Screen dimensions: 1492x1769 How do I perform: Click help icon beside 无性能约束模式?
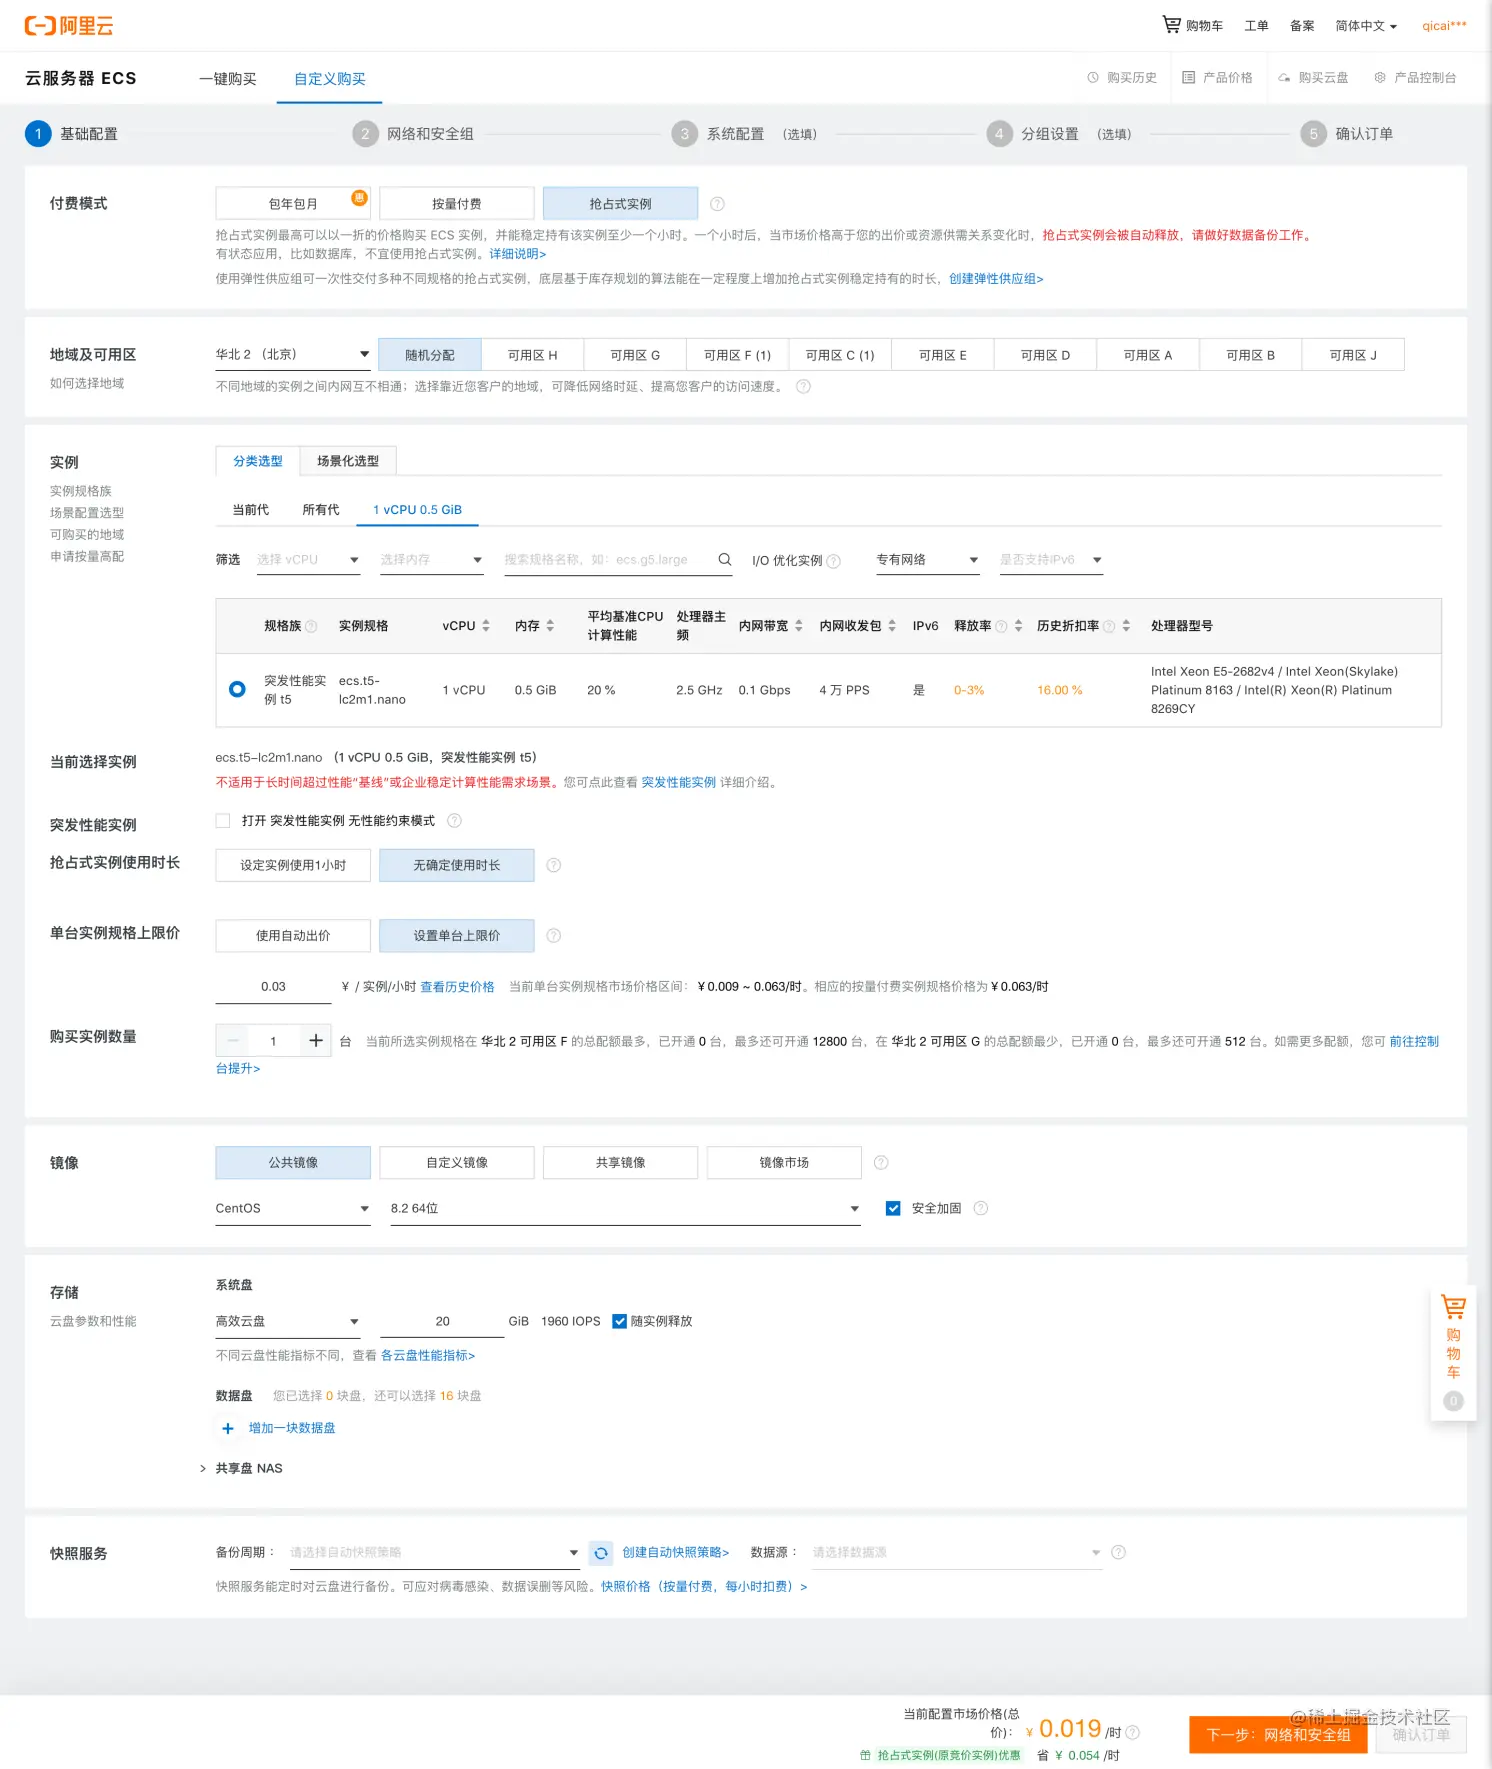click(x=454, y=821)
